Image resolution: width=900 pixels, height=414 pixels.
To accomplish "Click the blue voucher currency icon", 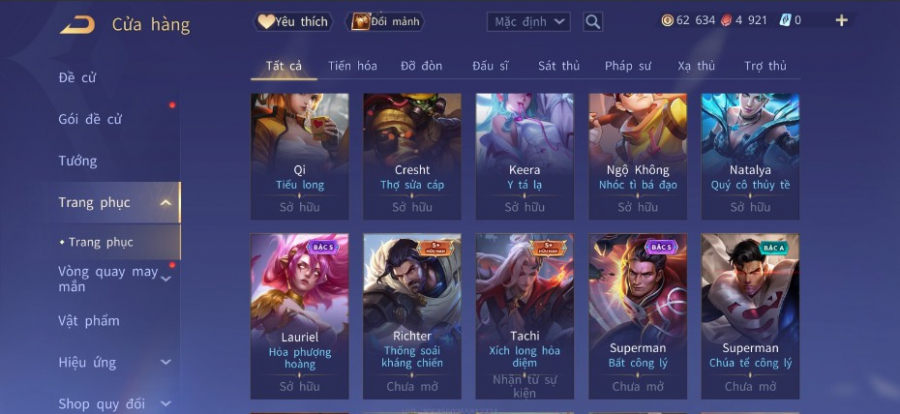I will point(785,21).
